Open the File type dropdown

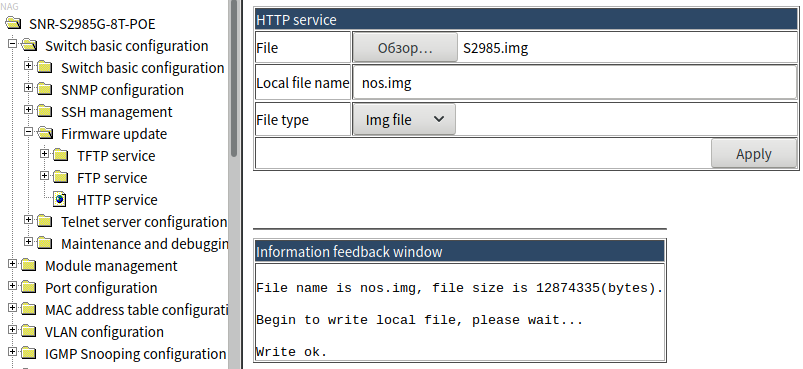tap(404, 120)
